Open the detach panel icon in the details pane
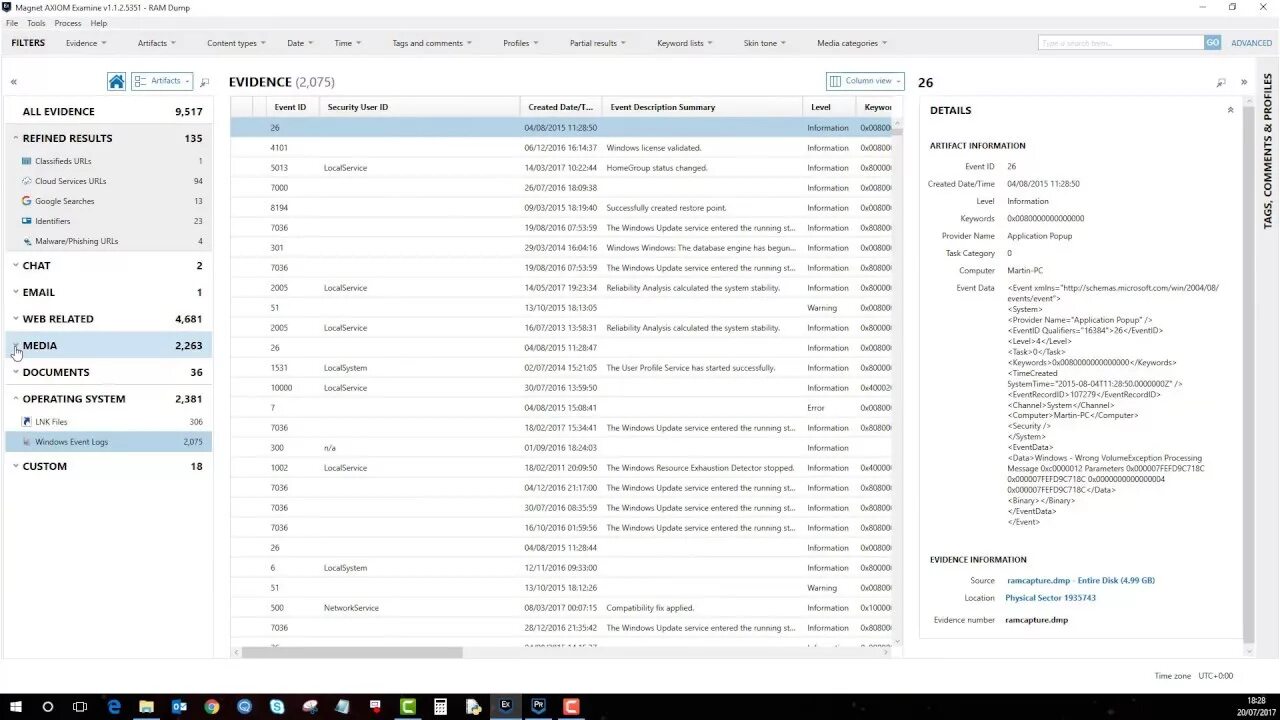Image resolution: width=1280 pixels, height=720 pixels. (x=1220, y=82)
